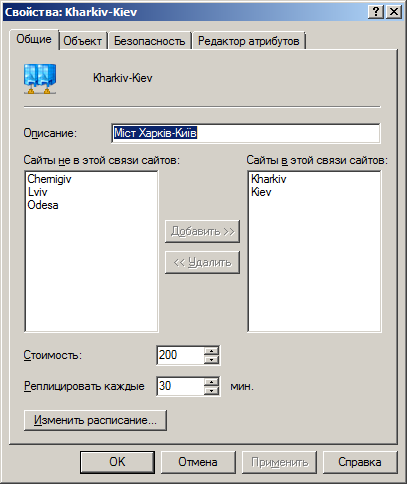Viewport: 407px width, 484px height.
Task: Click the Отмена button
Action: pyautogui.click(x=198, y=462)
